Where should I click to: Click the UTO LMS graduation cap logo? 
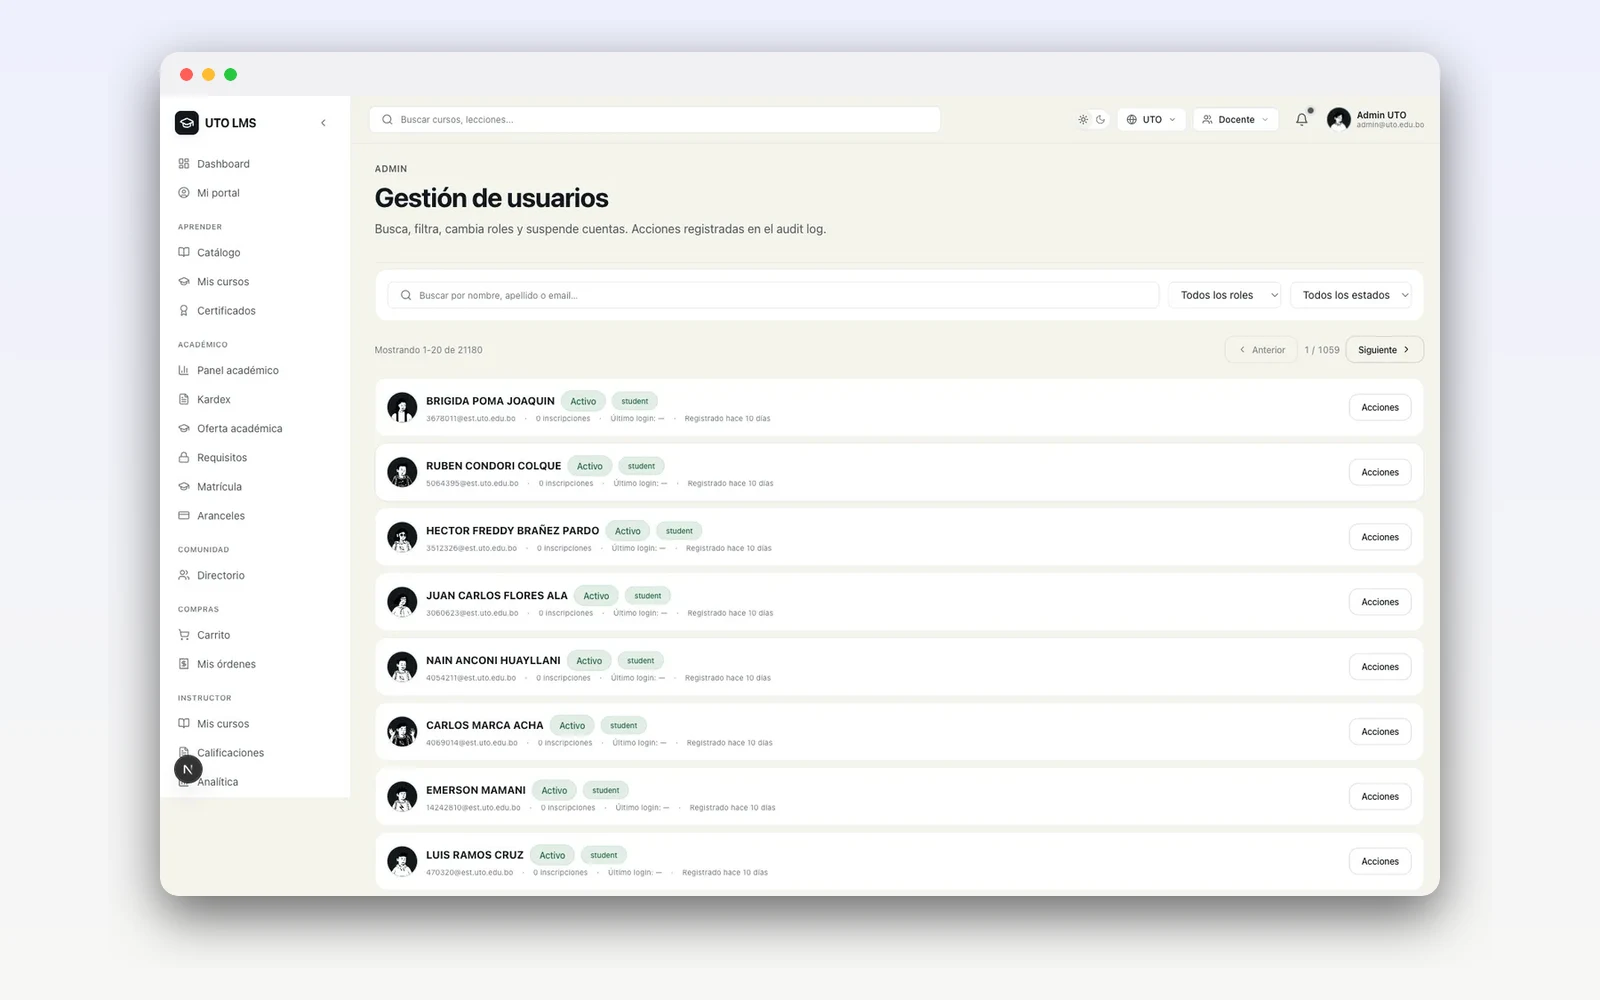(x=186, y=123)
